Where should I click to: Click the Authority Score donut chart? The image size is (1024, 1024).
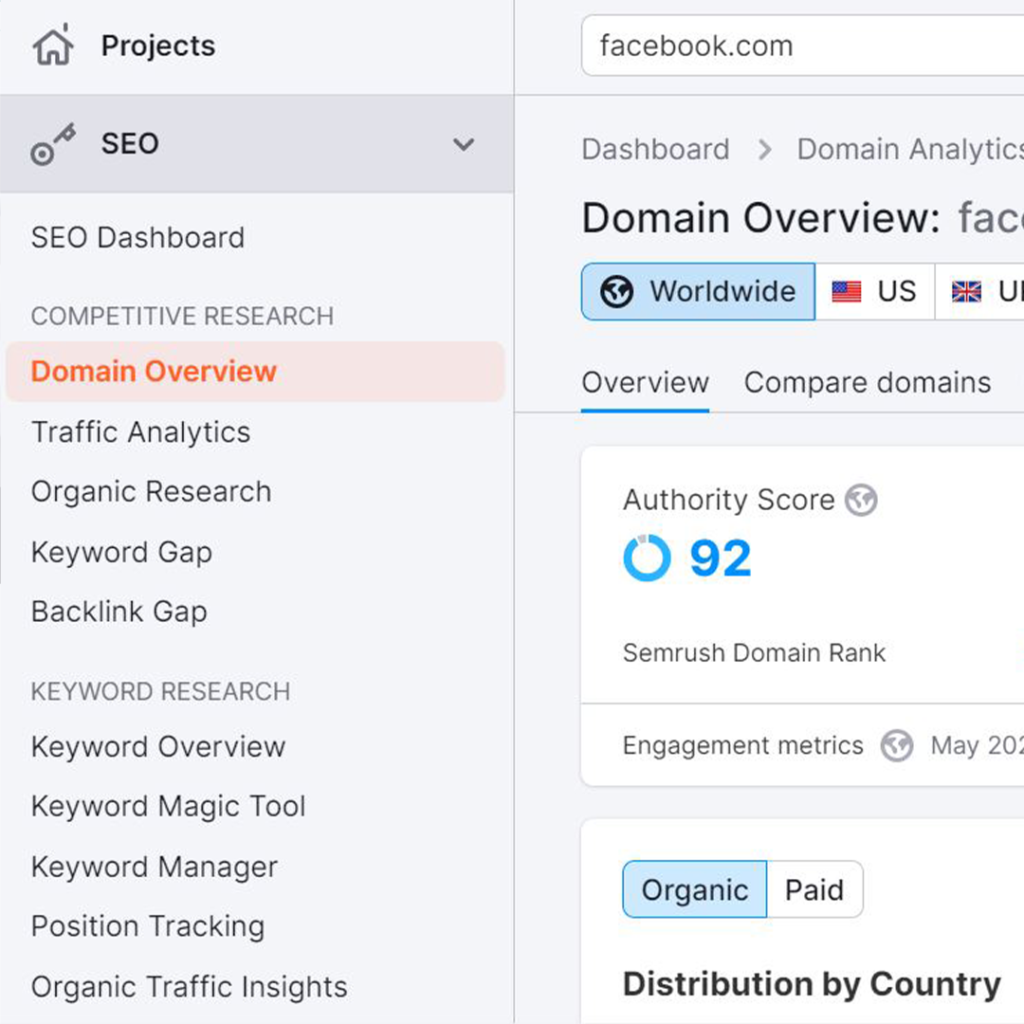tap(647, 558)
